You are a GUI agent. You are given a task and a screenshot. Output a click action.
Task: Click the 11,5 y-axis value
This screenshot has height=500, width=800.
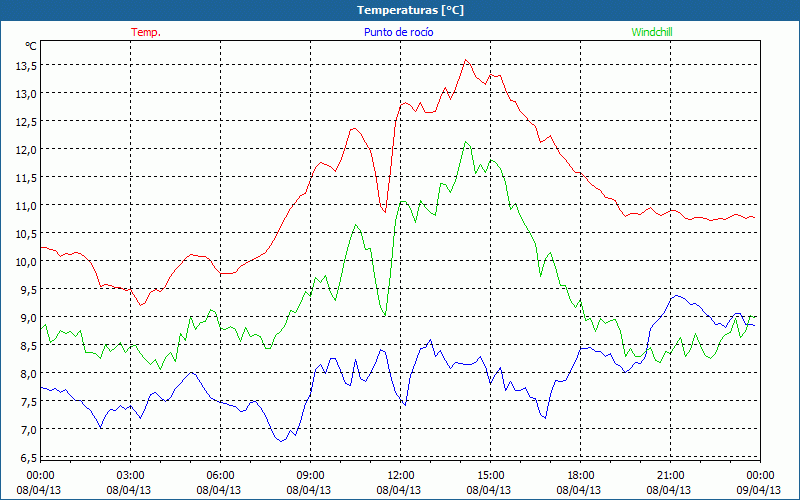(x=26, y=178)
